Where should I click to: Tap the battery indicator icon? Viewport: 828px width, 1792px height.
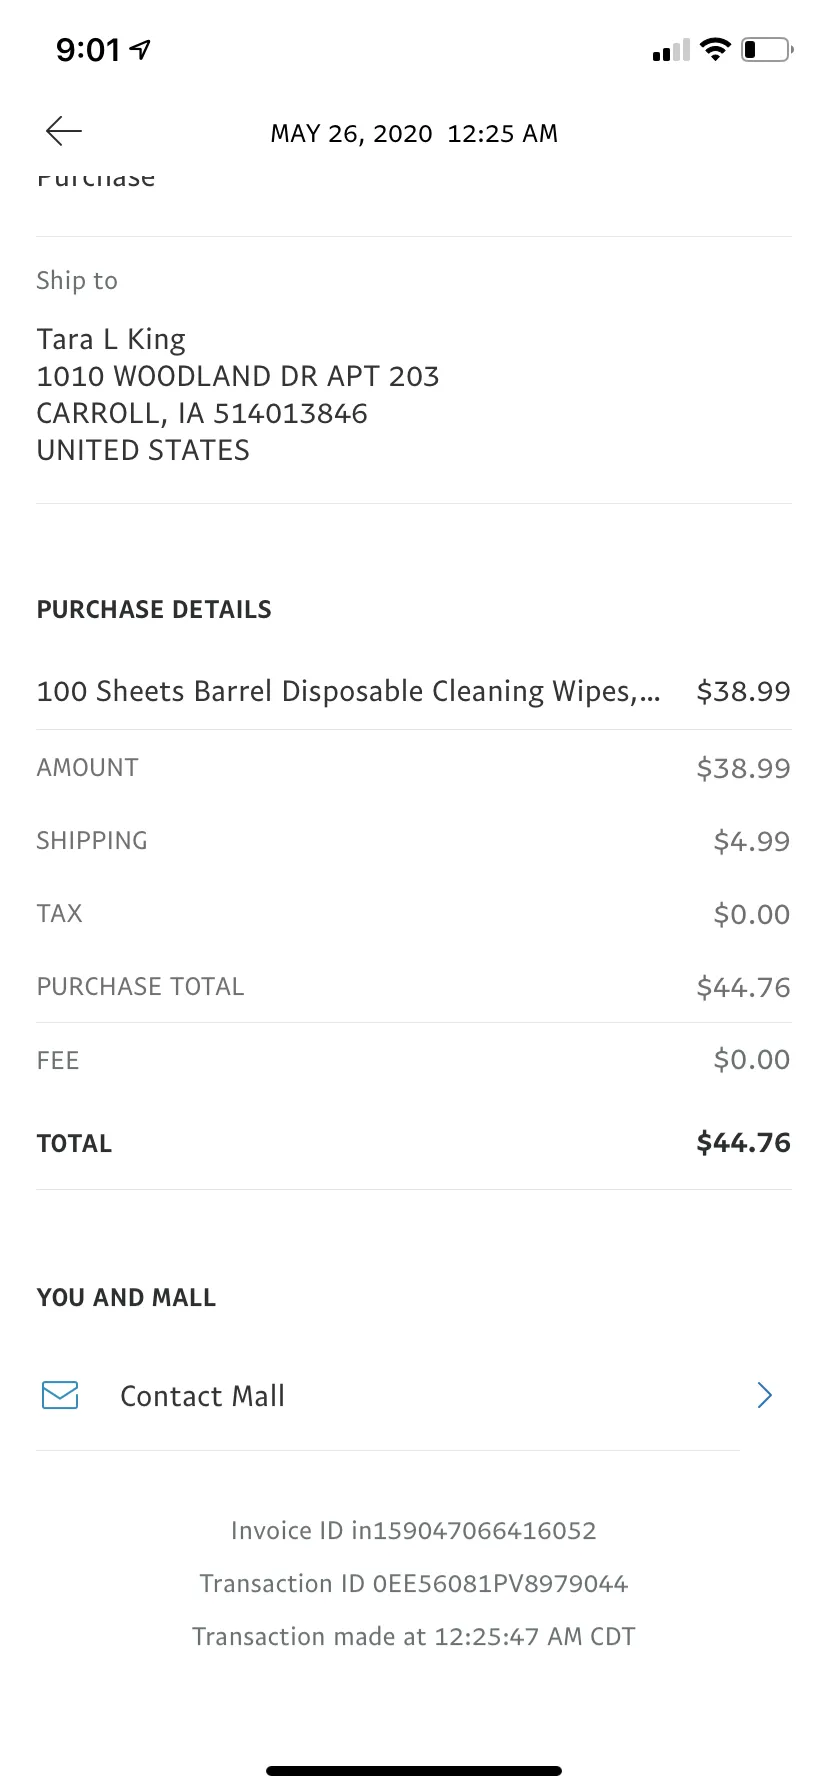(767, 49)
